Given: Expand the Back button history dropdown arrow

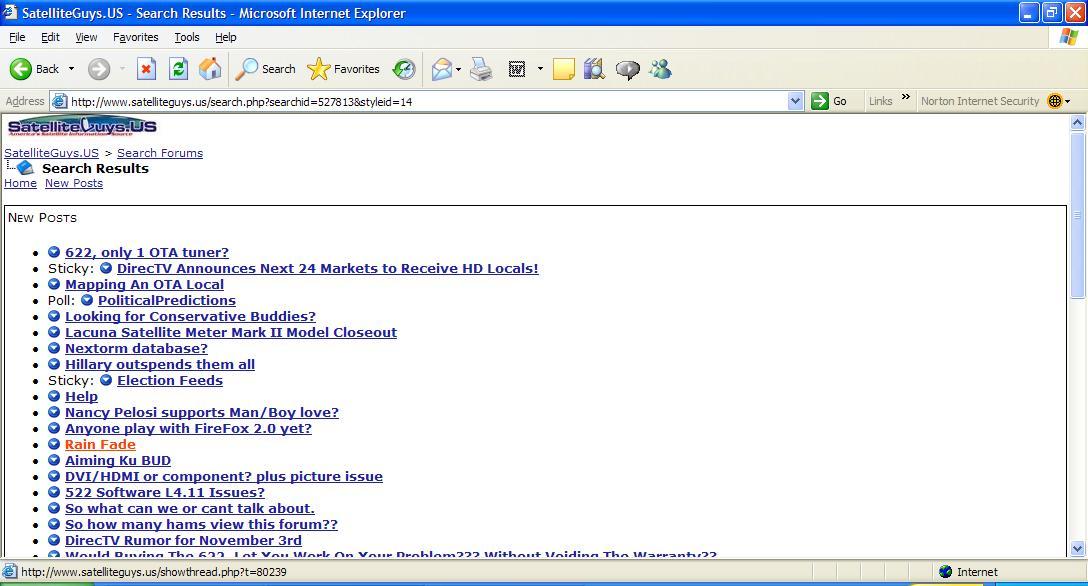Looking at the screenshot, I should [71, 69].
